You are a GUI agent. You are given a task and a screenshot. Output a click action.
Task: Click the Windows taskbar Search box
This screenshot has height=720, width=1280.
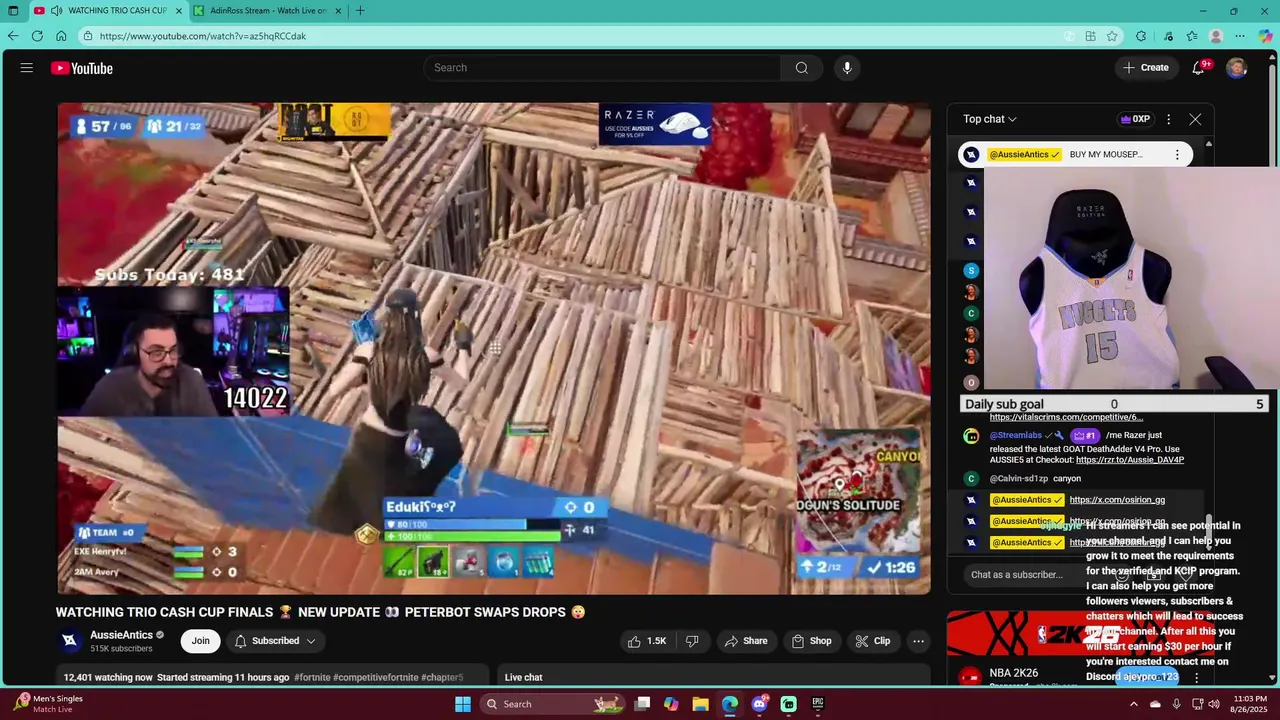pyautogui.click(x=550, y=704)
